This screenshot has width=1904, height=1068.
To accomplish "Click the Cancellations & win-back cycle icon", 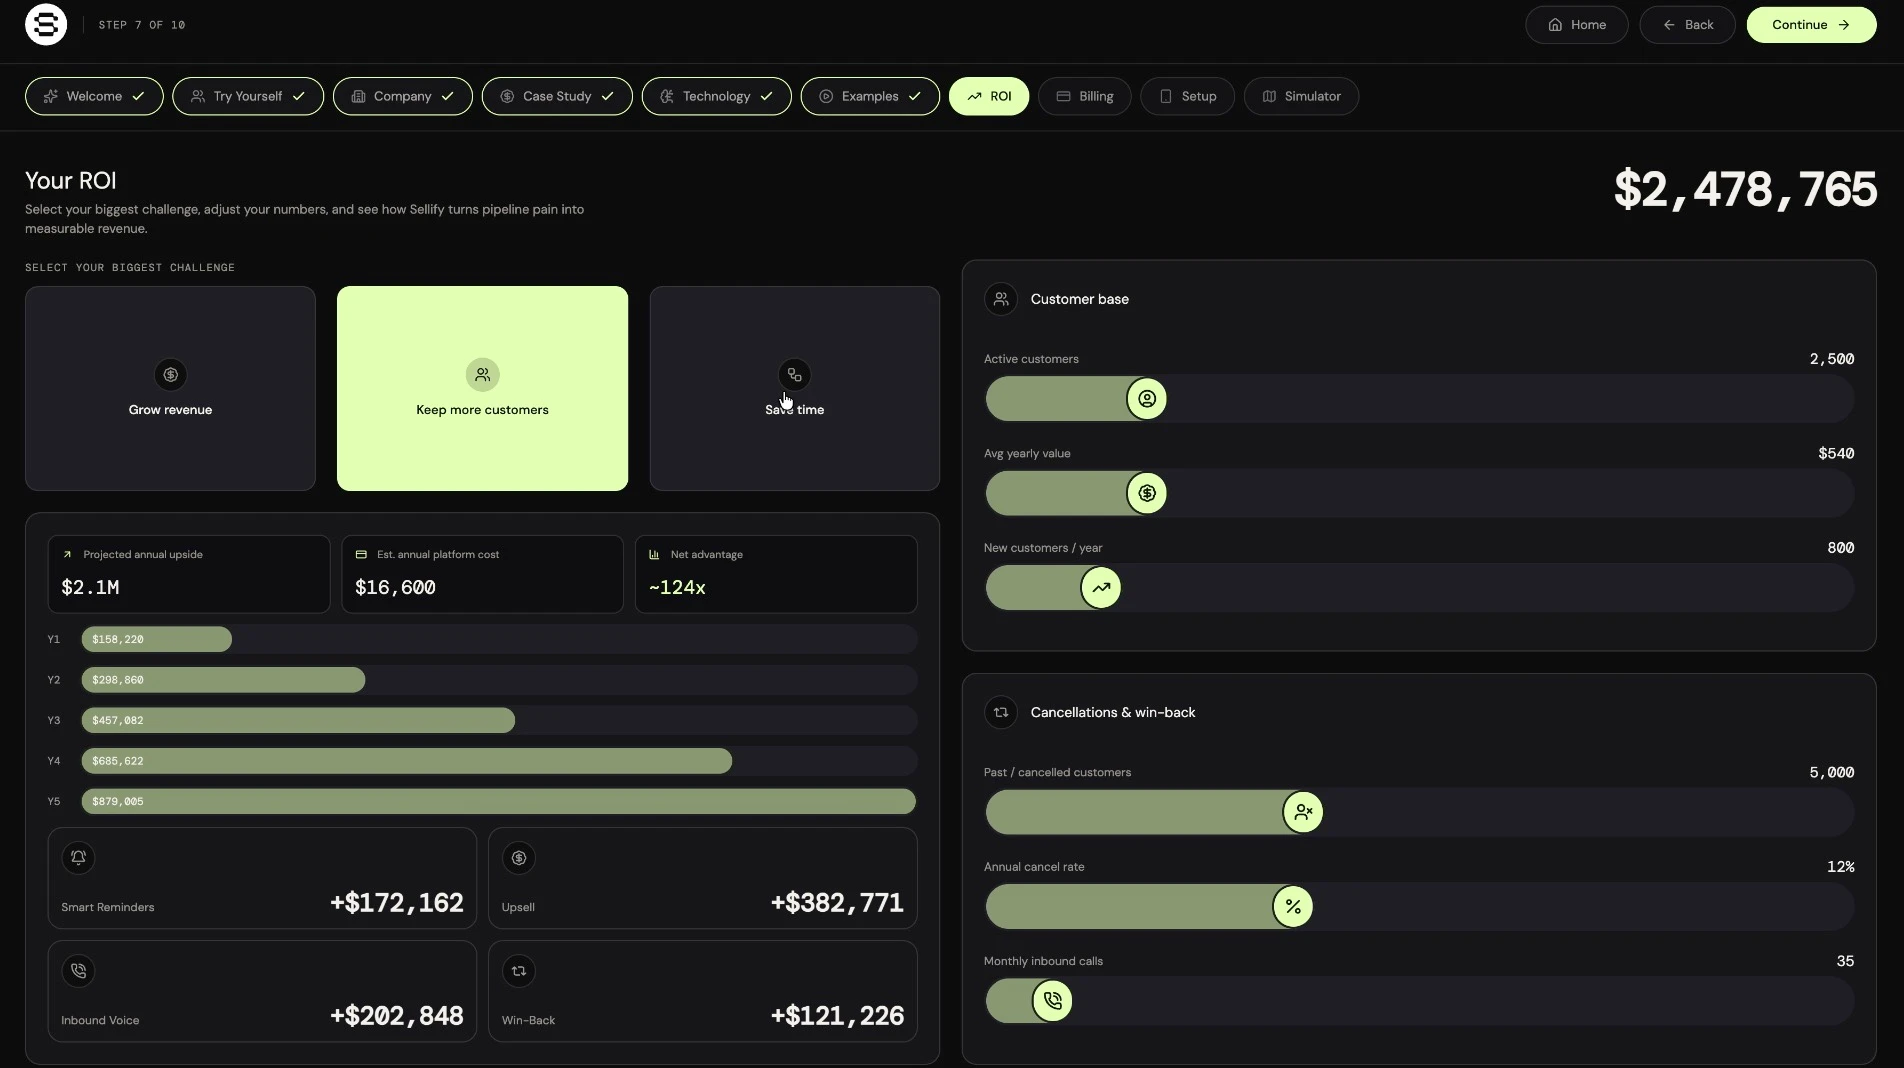I will point(1001,712).
